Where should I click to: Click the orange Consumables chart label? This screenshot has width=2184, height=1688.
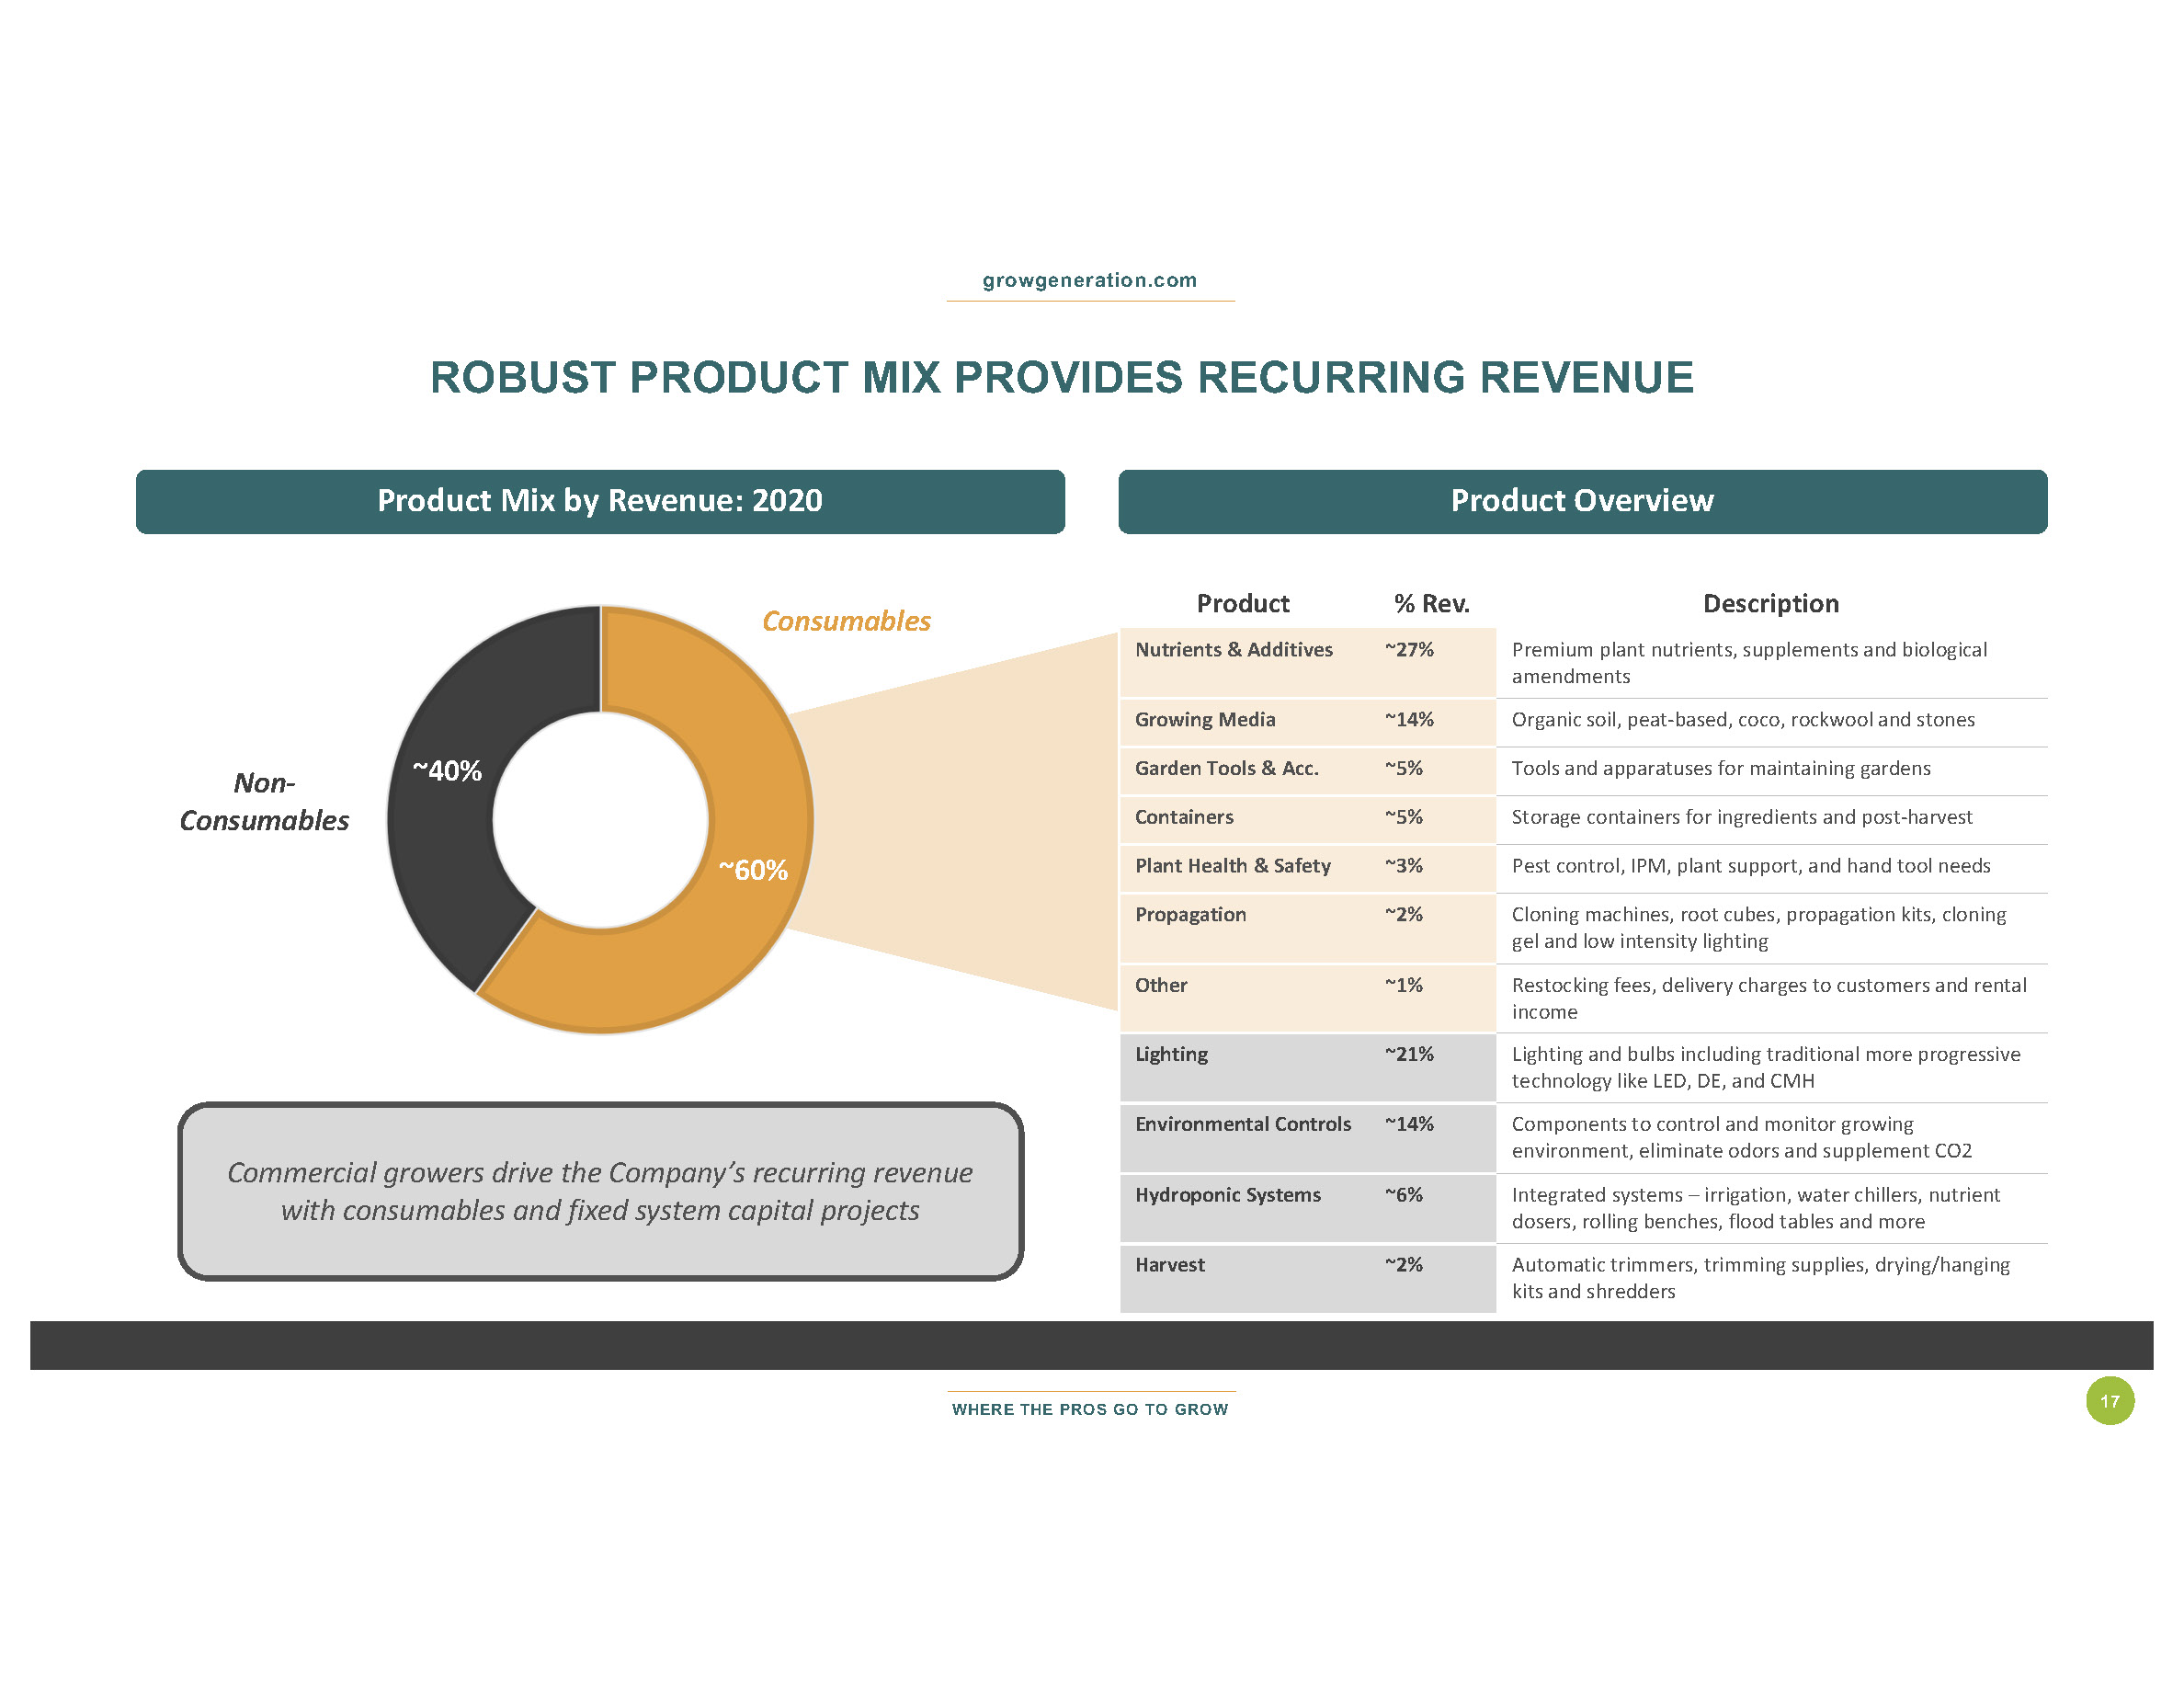coord(846,621)
